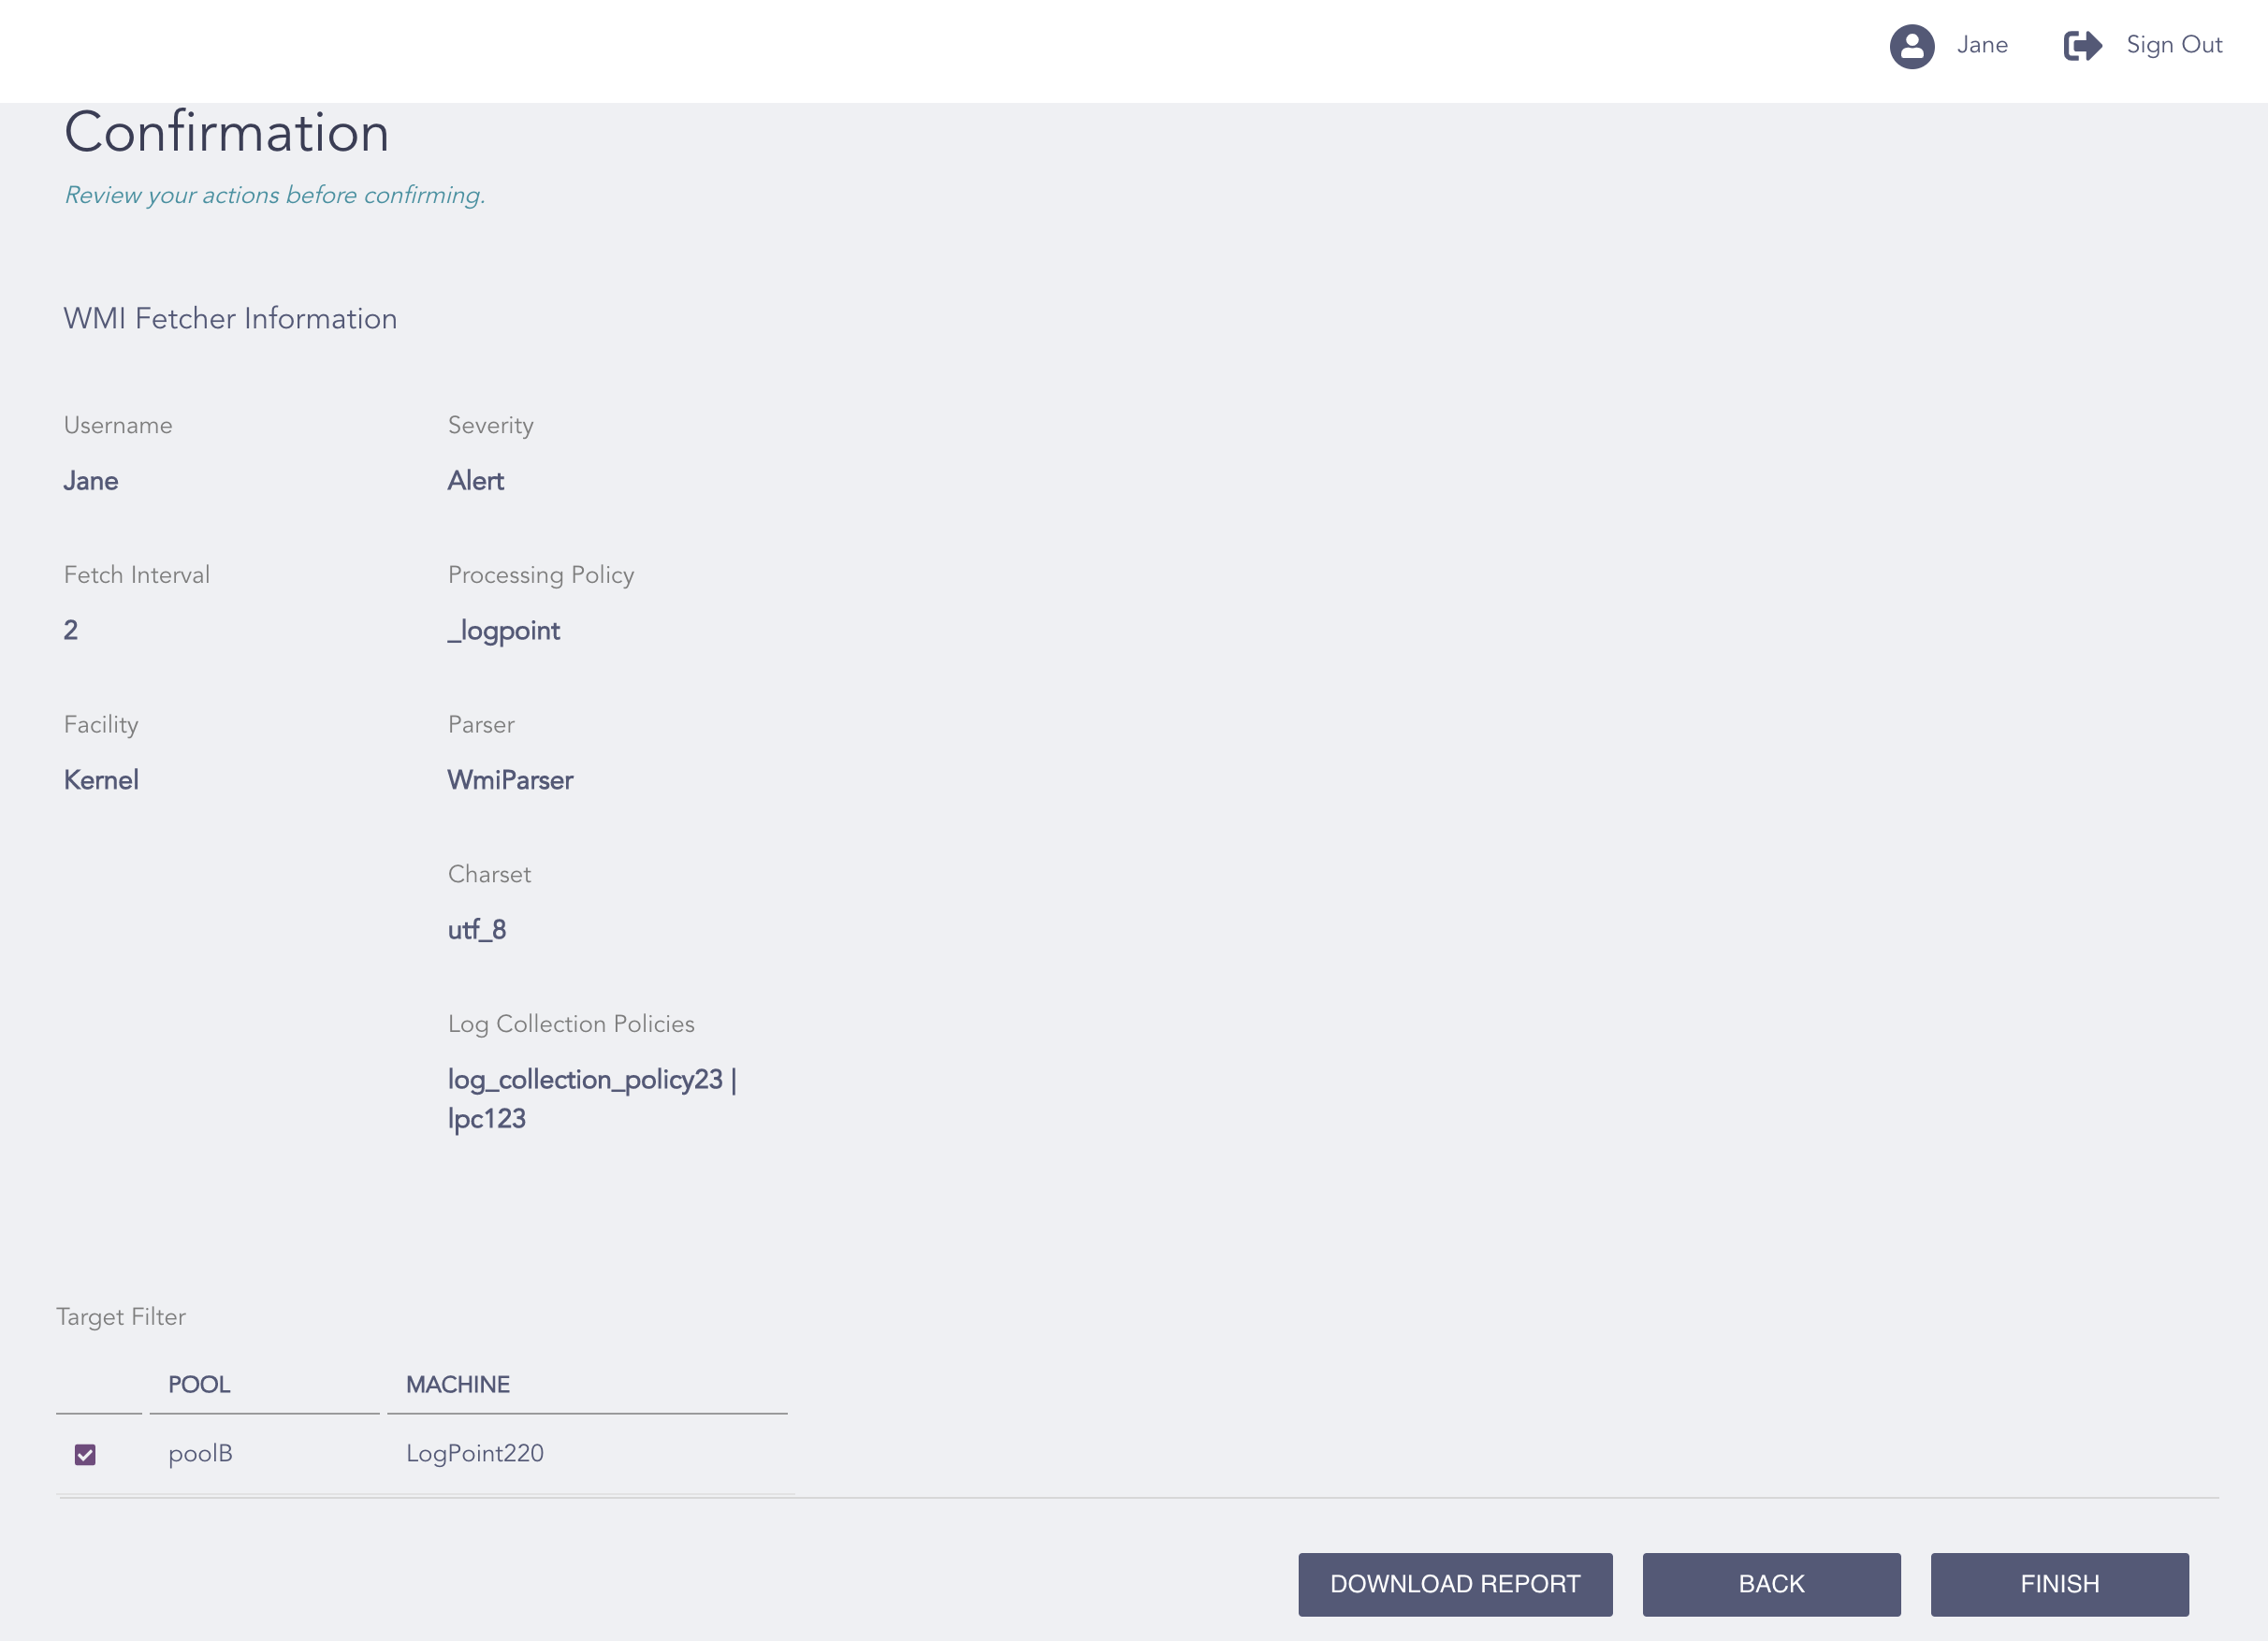The image size is (2268, 1641).
Task: Click the Confirmation page heading
Action: [227, 132]
